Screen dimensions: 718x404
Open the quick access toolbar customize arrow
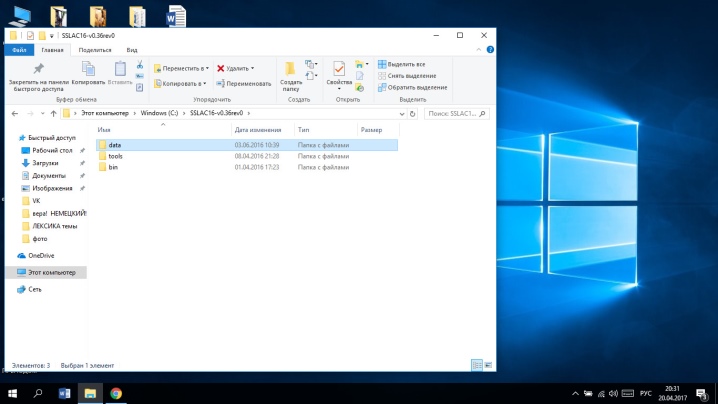coord(52,36)
